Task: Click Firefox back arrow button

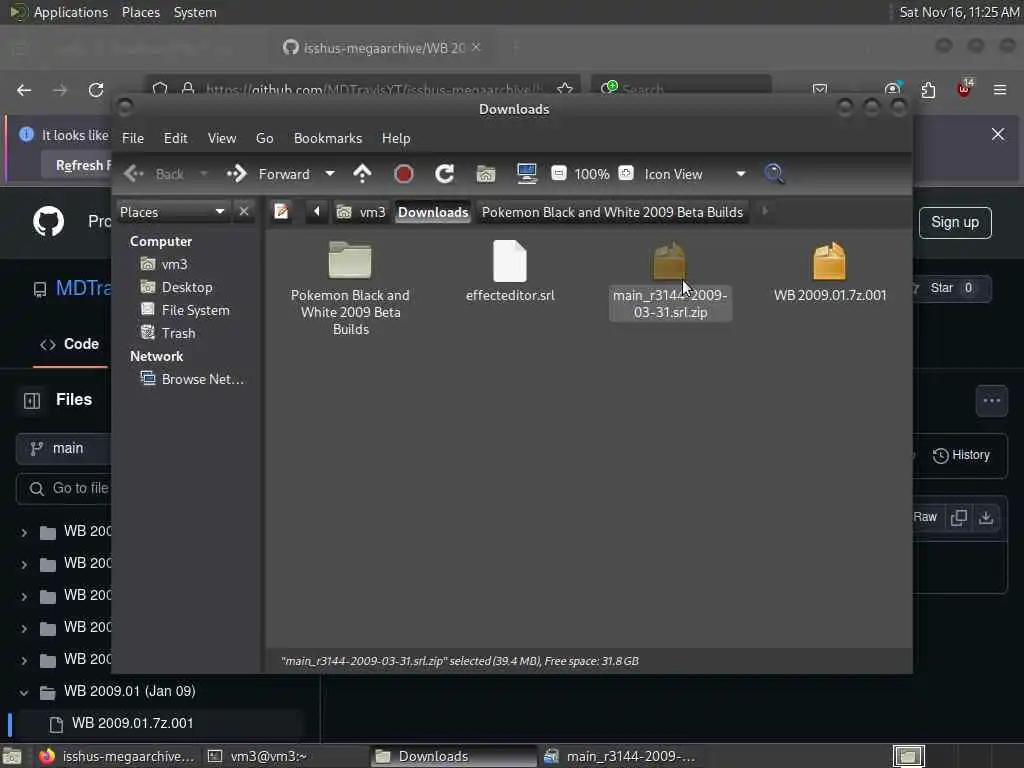Action: [24, 90]
